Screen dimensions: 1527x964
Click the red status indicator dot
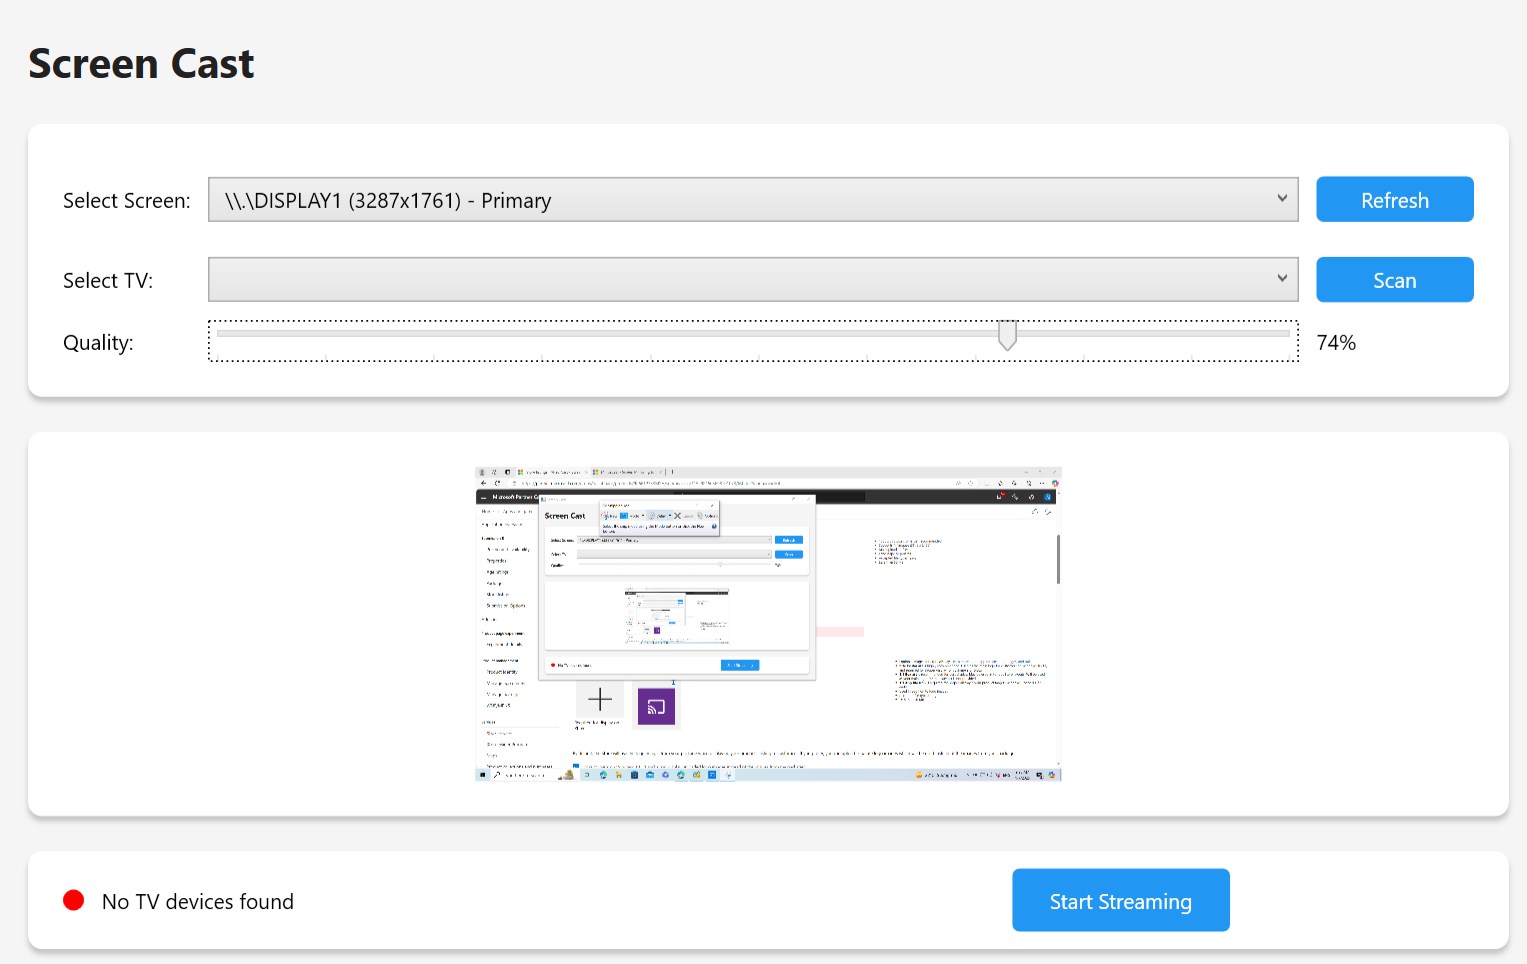point(73,901)
